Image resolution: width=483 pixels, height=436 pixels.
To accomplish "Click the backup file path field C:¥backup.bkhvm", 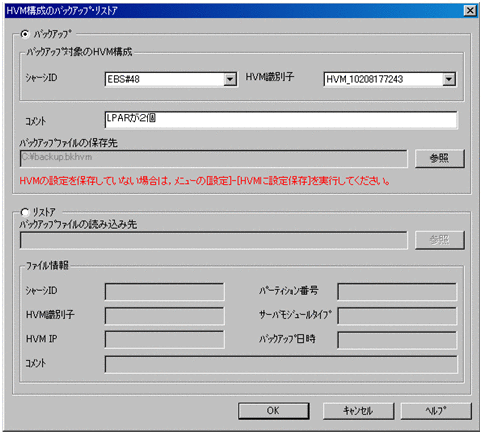I will coord(214,158).
